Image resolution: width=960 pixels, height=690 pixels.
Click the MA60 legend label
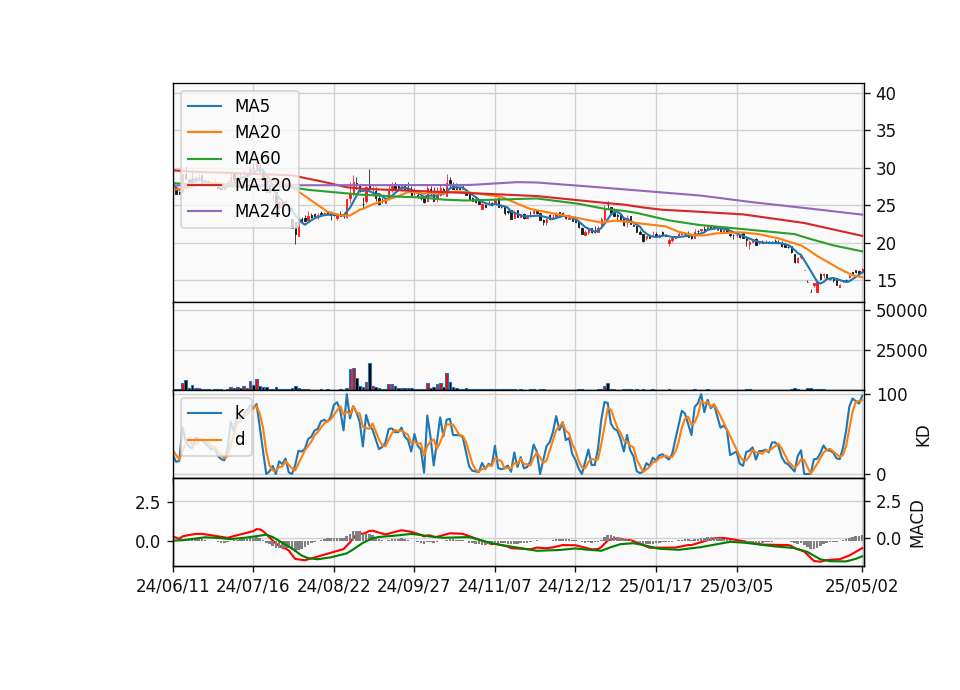257,158
